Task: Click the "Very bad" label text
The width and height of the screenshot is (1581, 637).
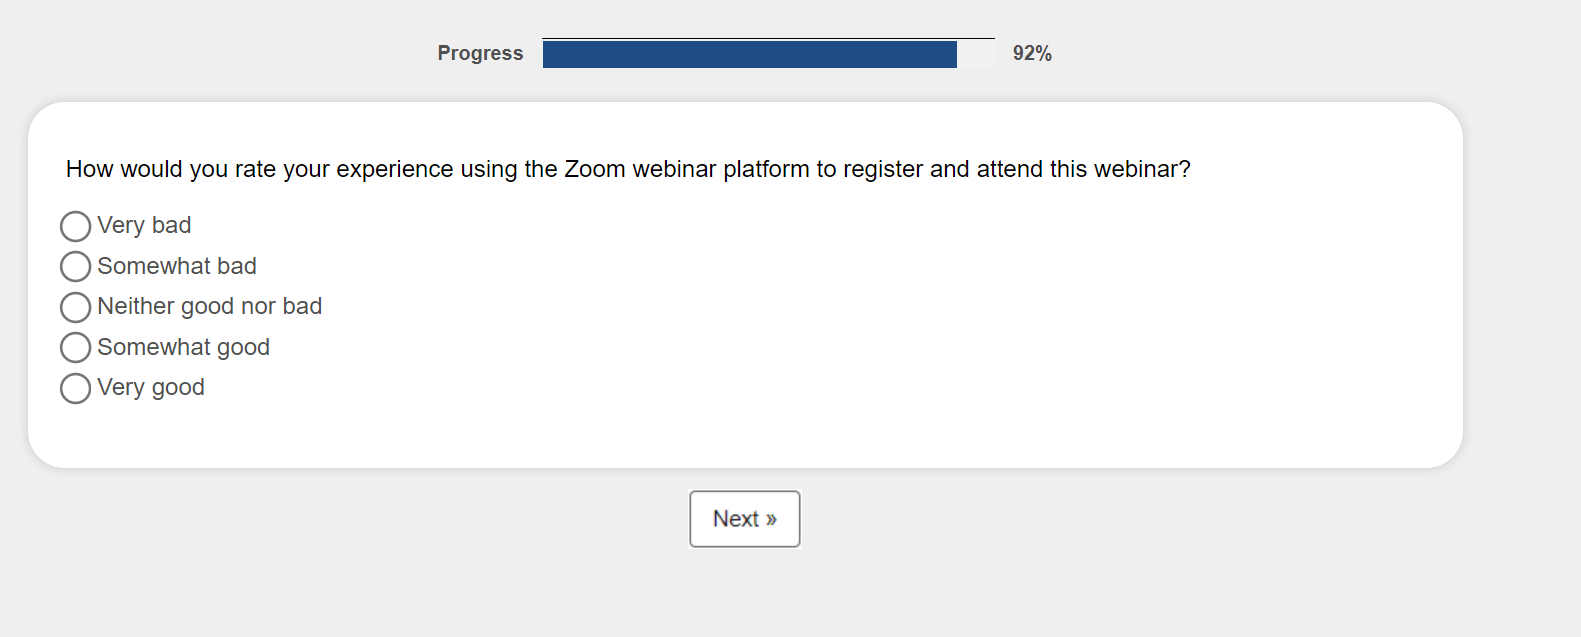Action: 144,226
